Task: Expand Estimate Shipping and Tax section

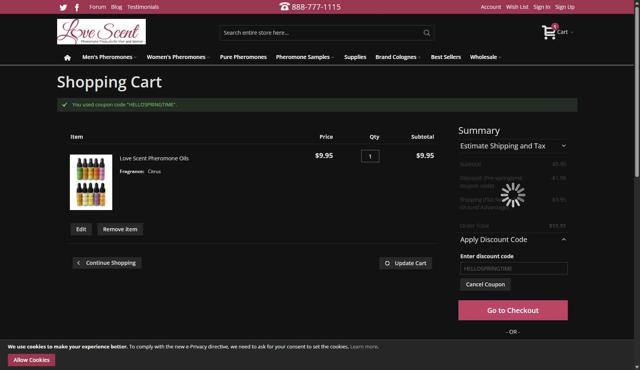Action: pos(513,146)
